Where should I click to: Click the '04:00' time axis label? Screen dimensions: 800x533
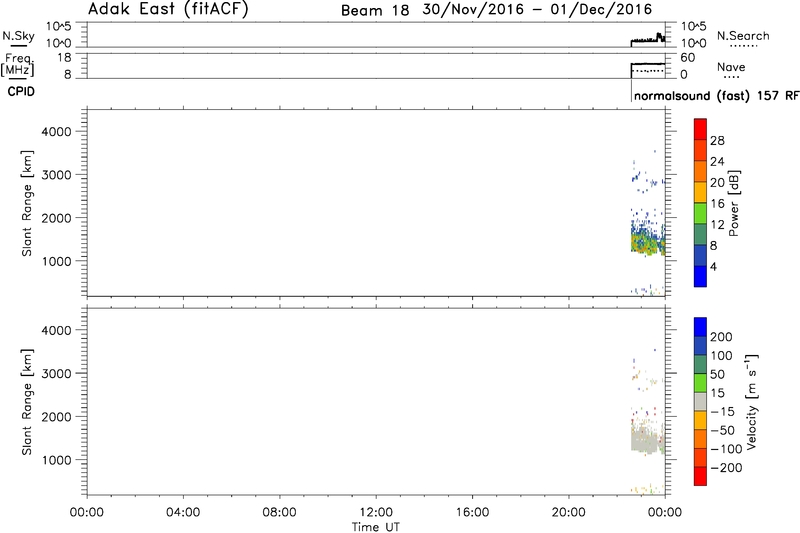pyautogui.click(x=183, y=512)
